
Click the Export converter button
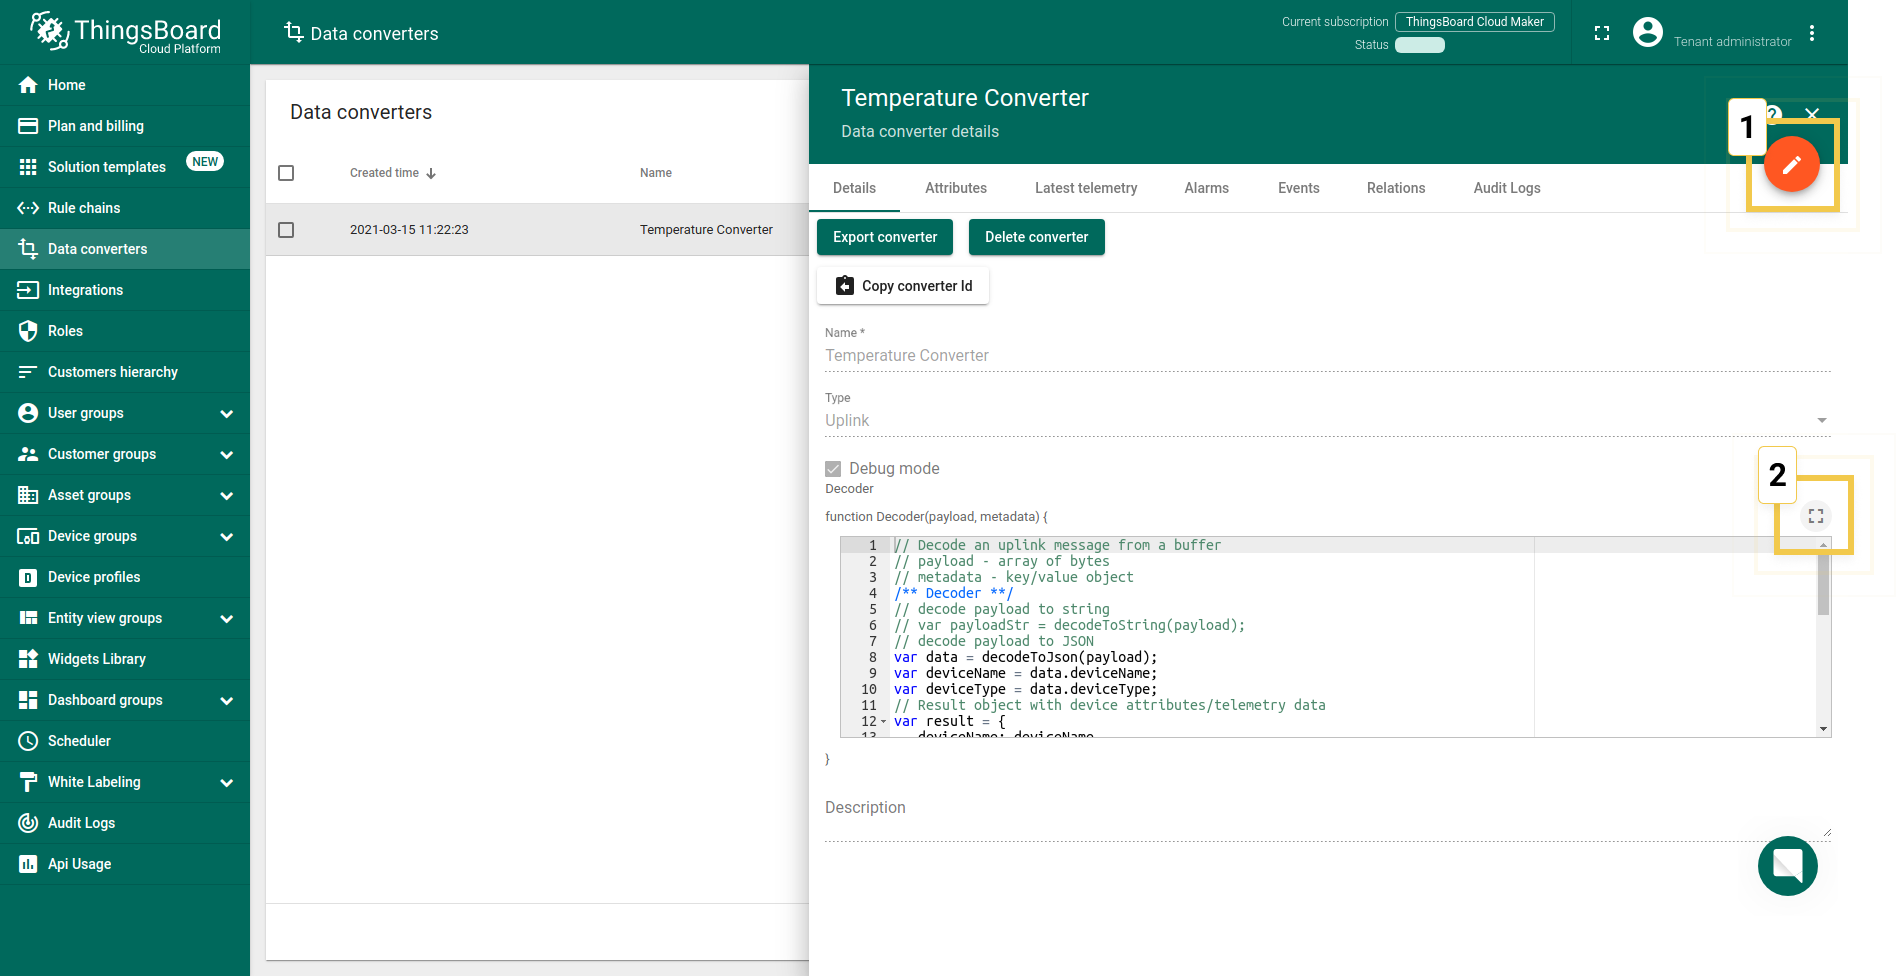tap(885, 237)
